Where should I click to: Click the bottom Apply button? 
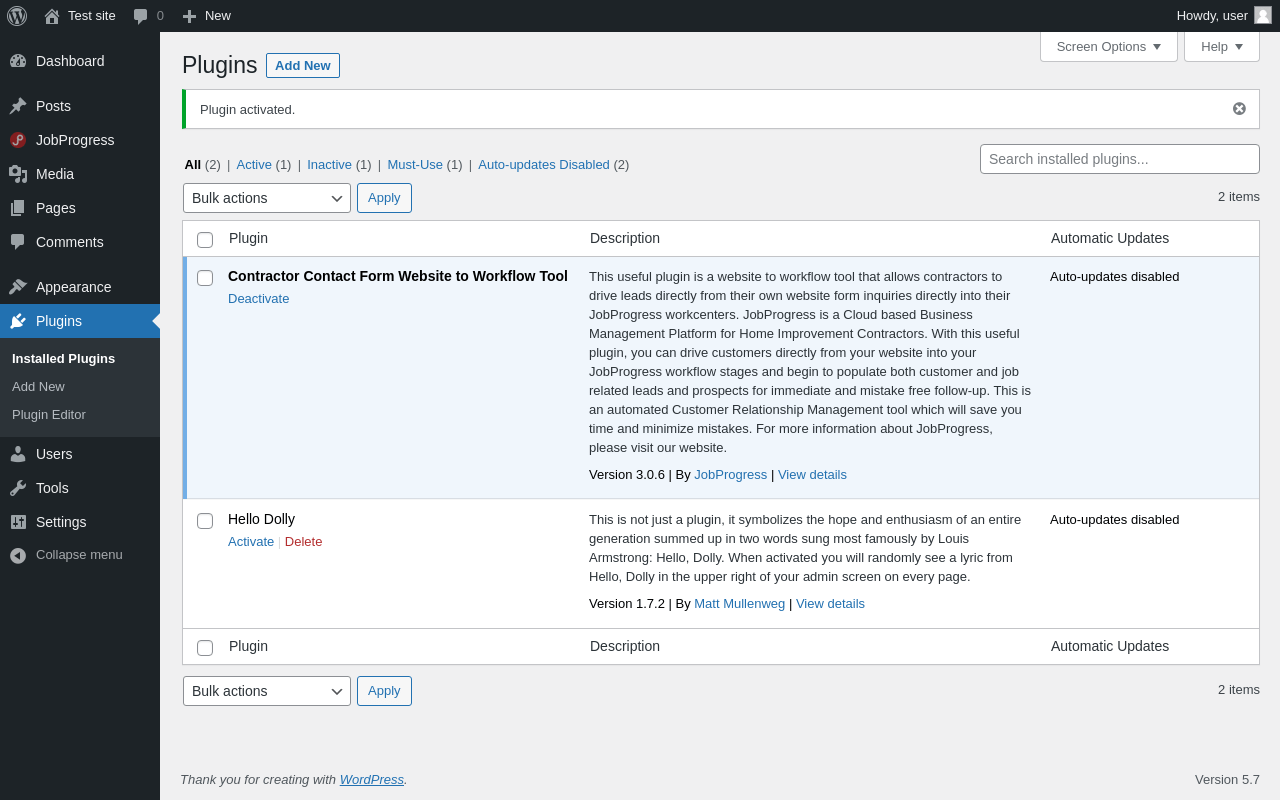(384, 691)
